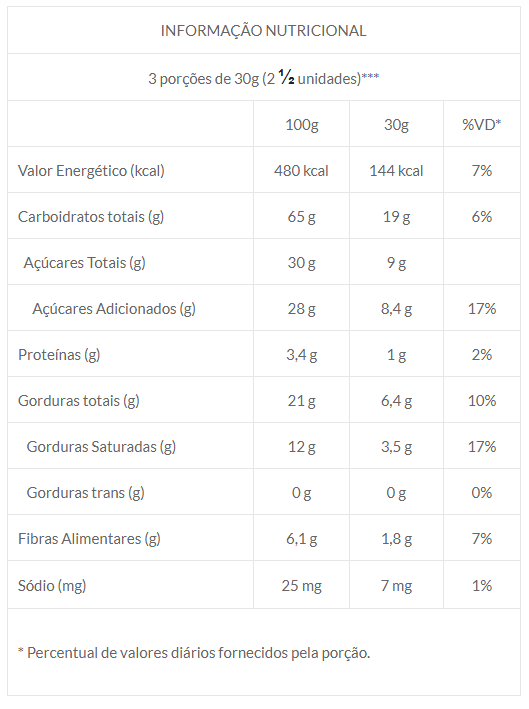Click the INFORMAÇÃO NUTRICIONAL table heading
Screen dimensions: 529x709
click(x=264, y=31)
